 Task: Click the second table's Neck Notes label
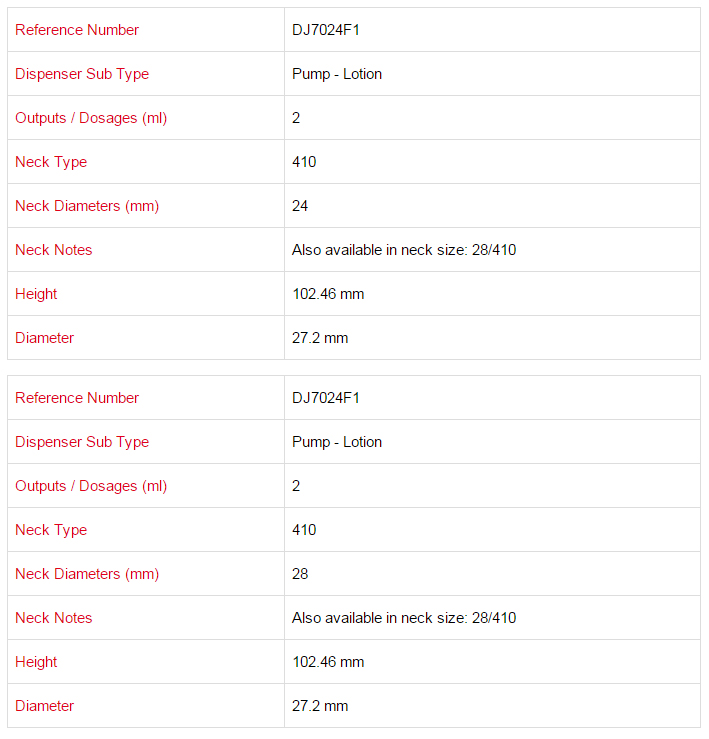54,618
